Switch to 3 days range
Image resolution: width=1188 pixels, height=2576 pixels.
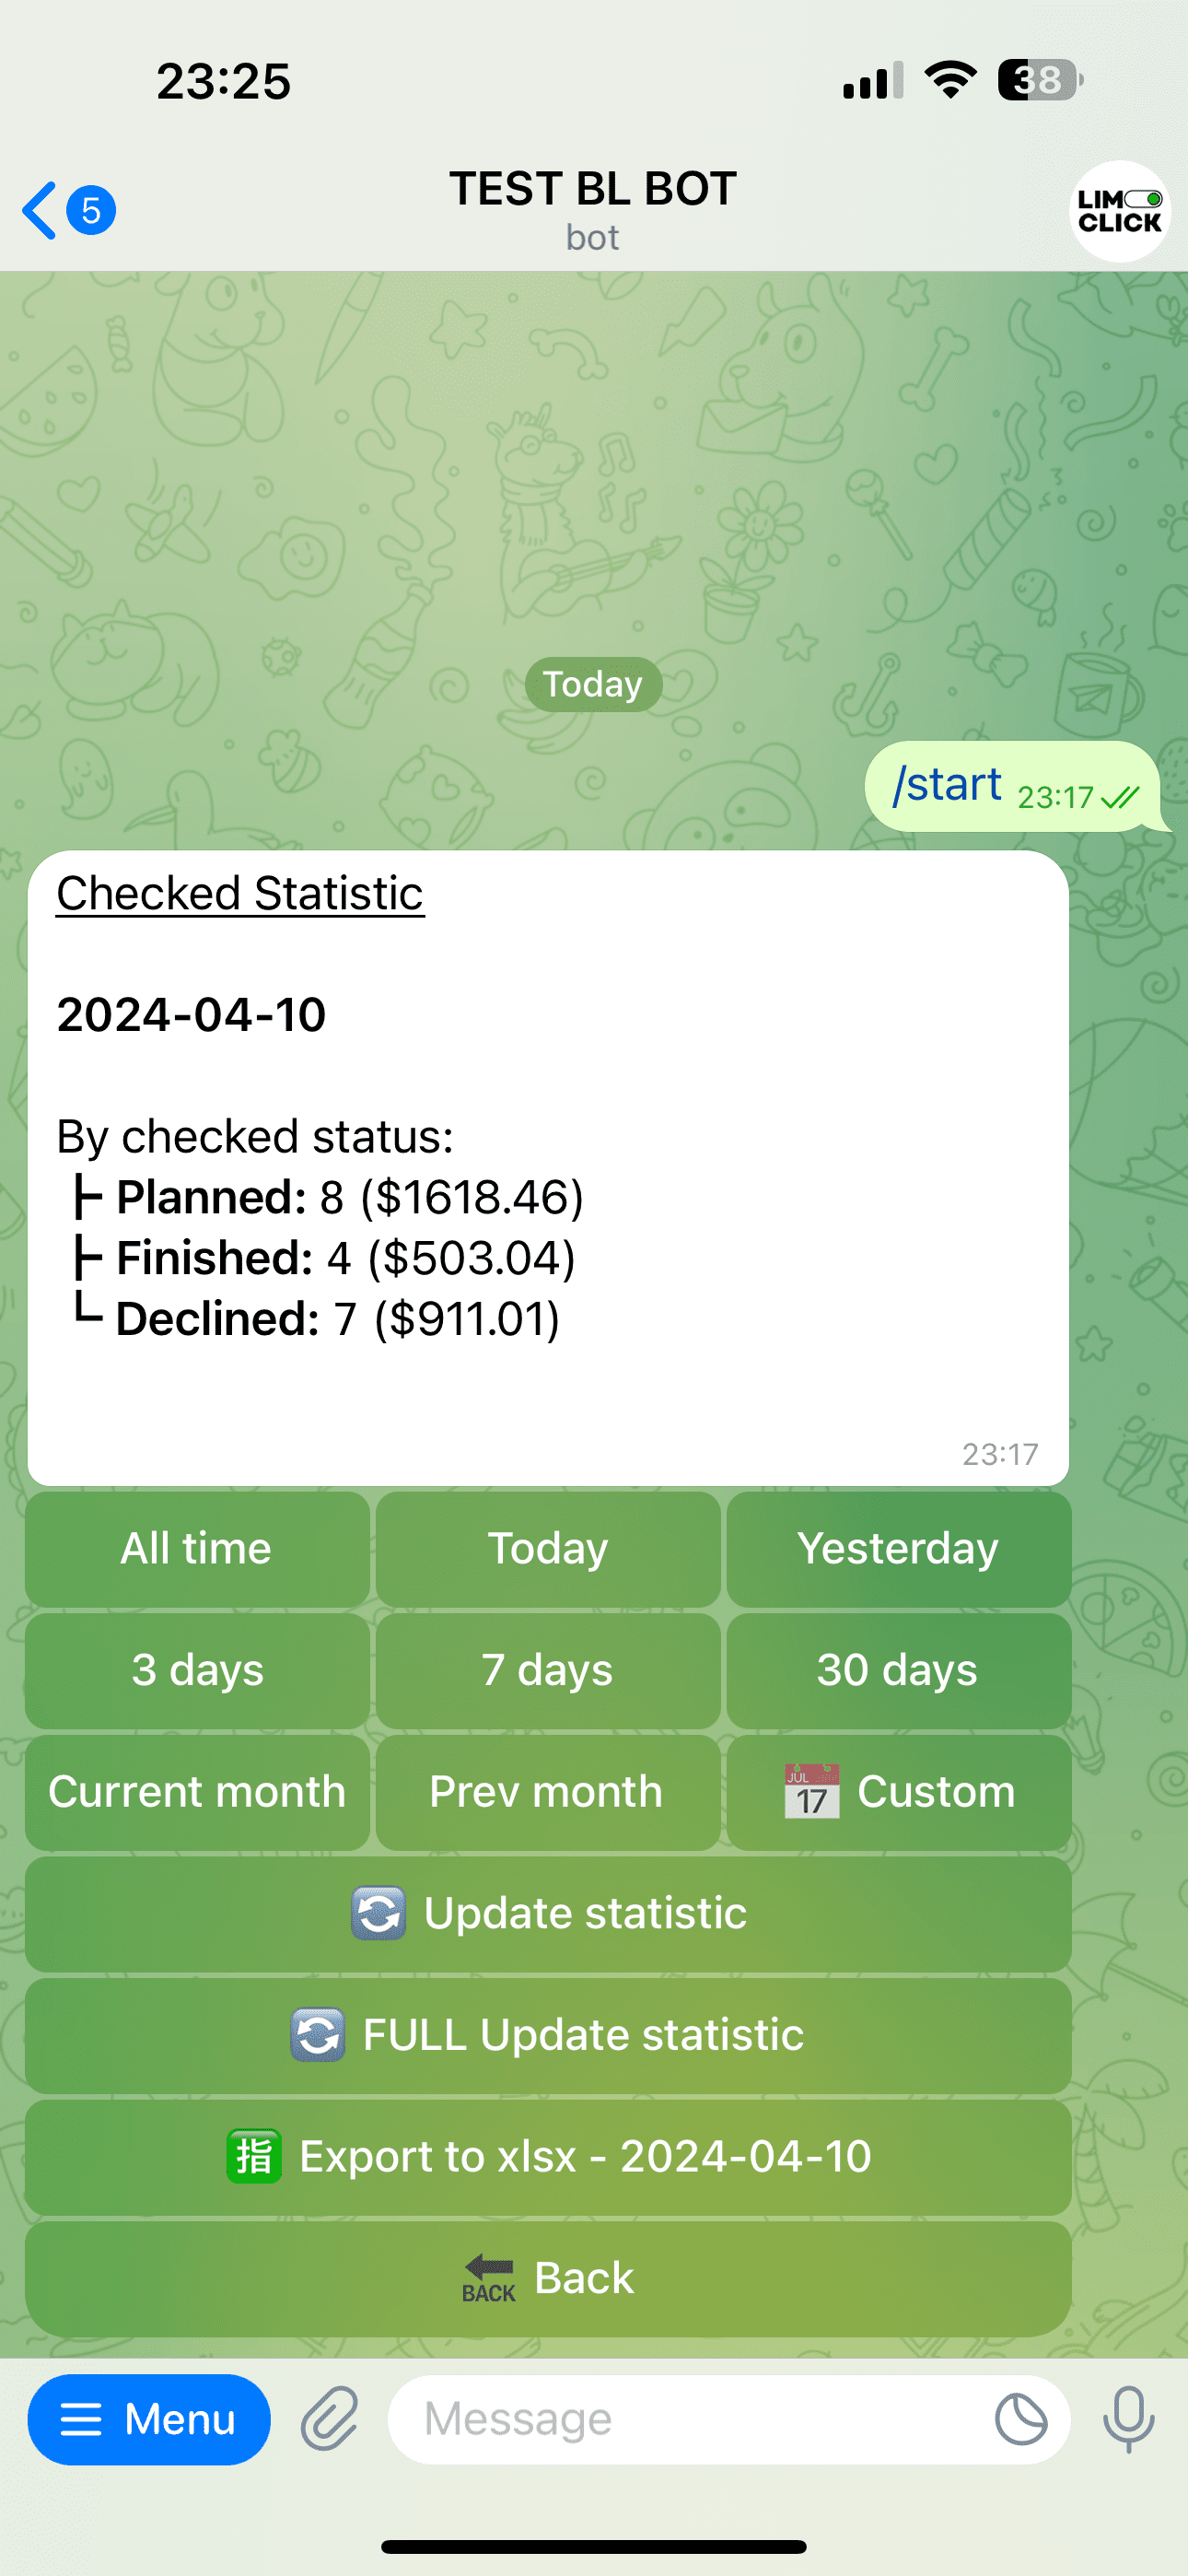click(x=197, y=1670)
